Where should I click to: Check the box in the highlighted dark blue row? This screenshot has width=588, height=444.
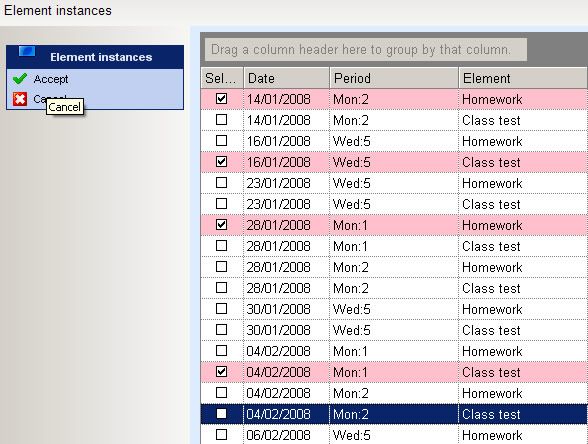[x=222, y=414]
